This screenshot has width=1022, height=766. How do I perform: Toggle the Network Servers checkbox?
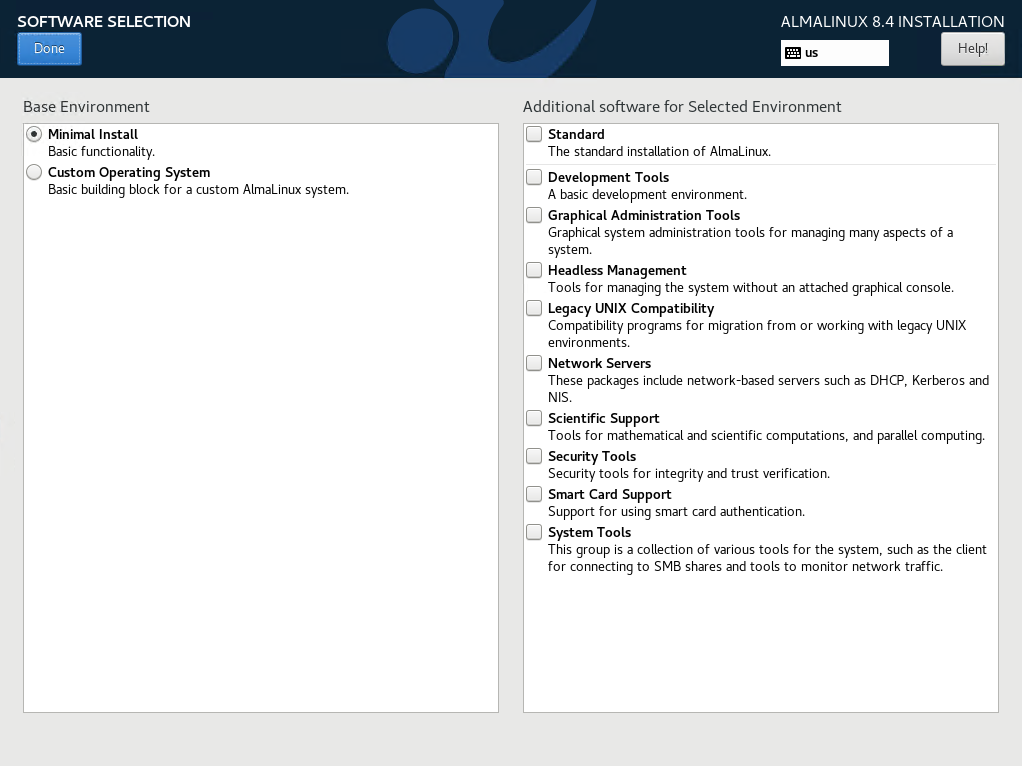pos(534,363)
